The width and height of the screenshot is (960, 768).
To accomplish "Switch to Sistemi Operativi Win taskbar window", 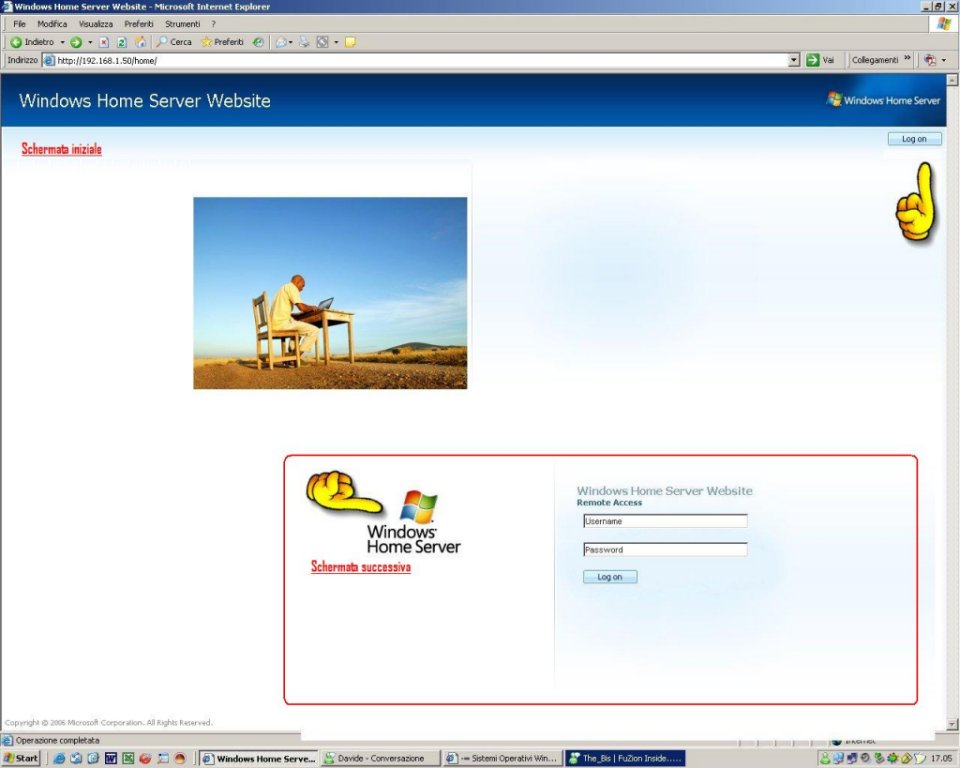I will (x=502, y=758).
